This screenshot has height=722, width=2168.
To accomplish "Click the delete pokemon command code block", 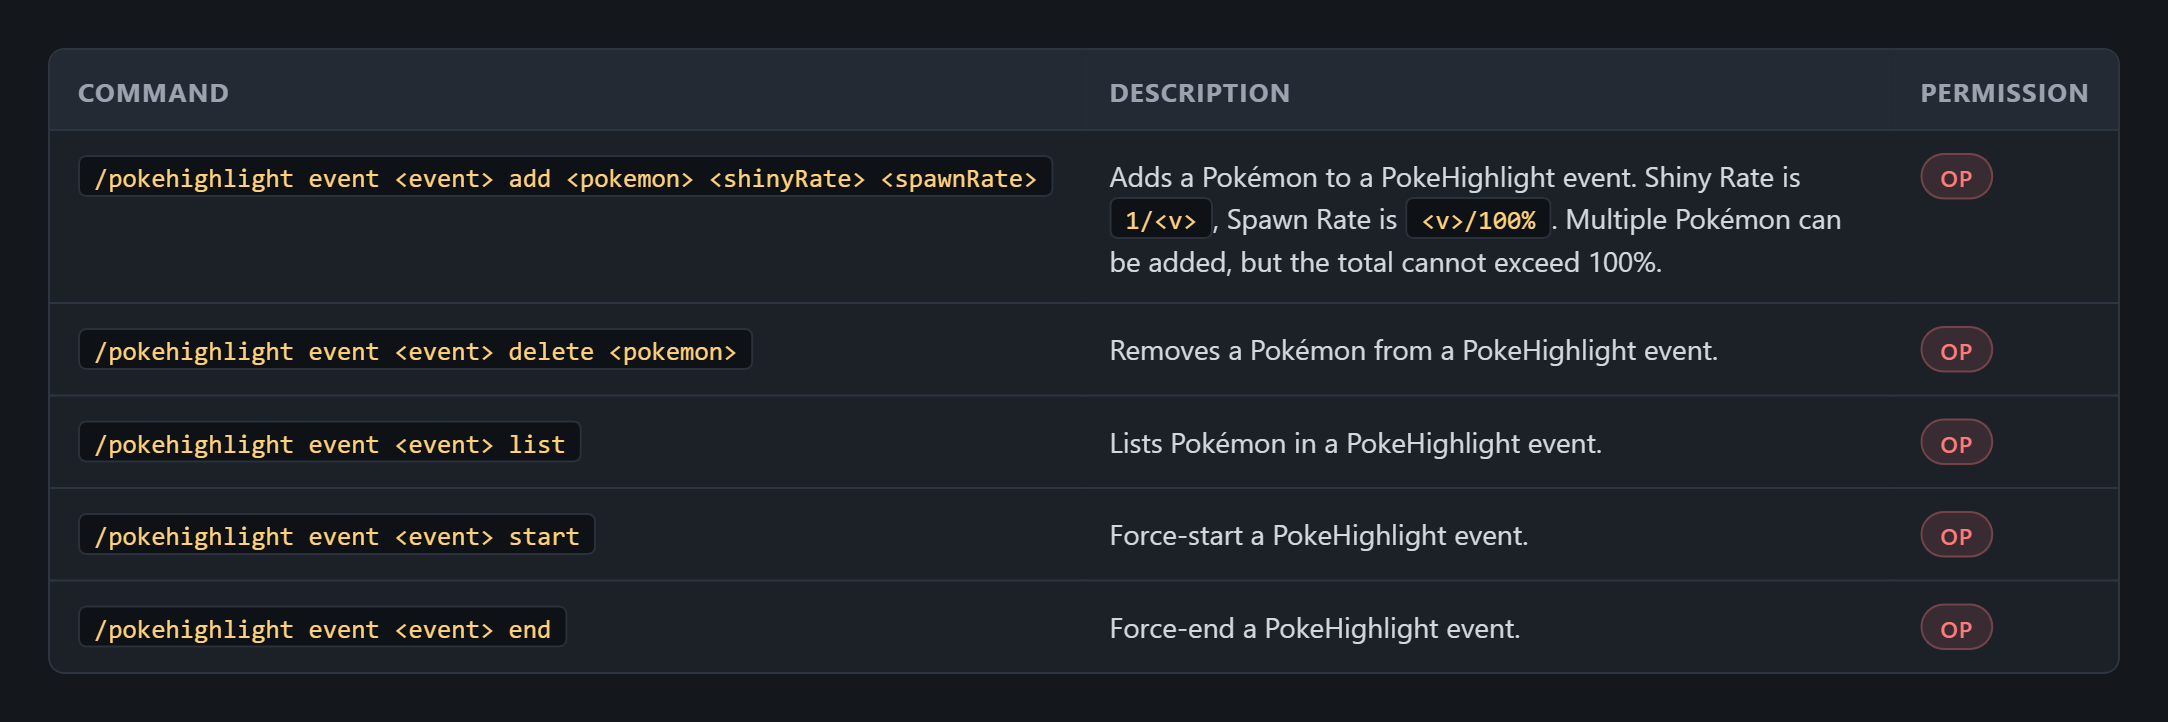I will pyautogui.click(x=415, y=350).
